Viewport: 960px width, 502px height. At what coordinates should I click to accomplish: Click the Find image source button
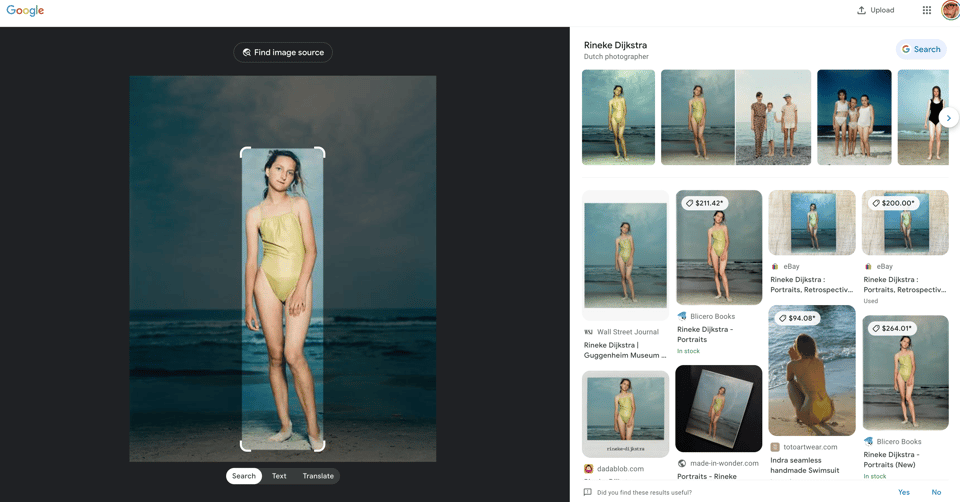[x=283, y=52]
